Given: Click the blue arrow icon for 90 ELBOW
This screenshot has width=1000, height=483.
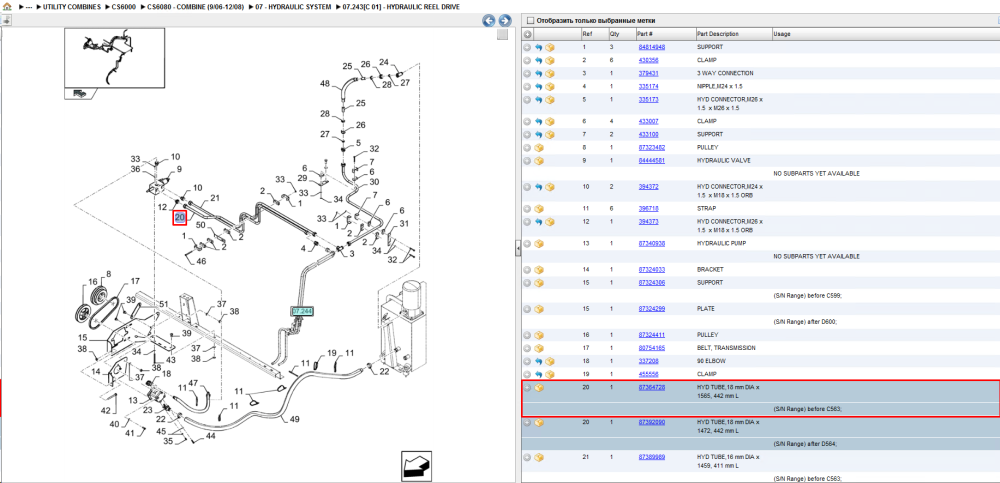Looking at the screenshot, I should (538, 361).
